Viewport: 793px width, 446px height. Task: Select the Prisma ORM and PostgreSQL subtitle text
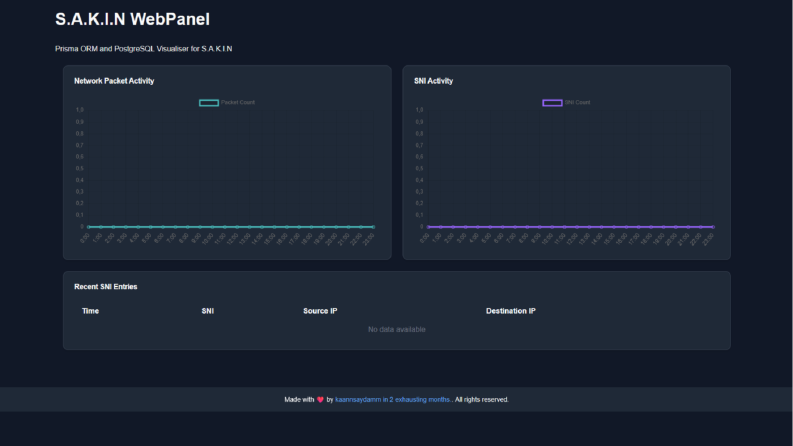click(x=144, y=49)
